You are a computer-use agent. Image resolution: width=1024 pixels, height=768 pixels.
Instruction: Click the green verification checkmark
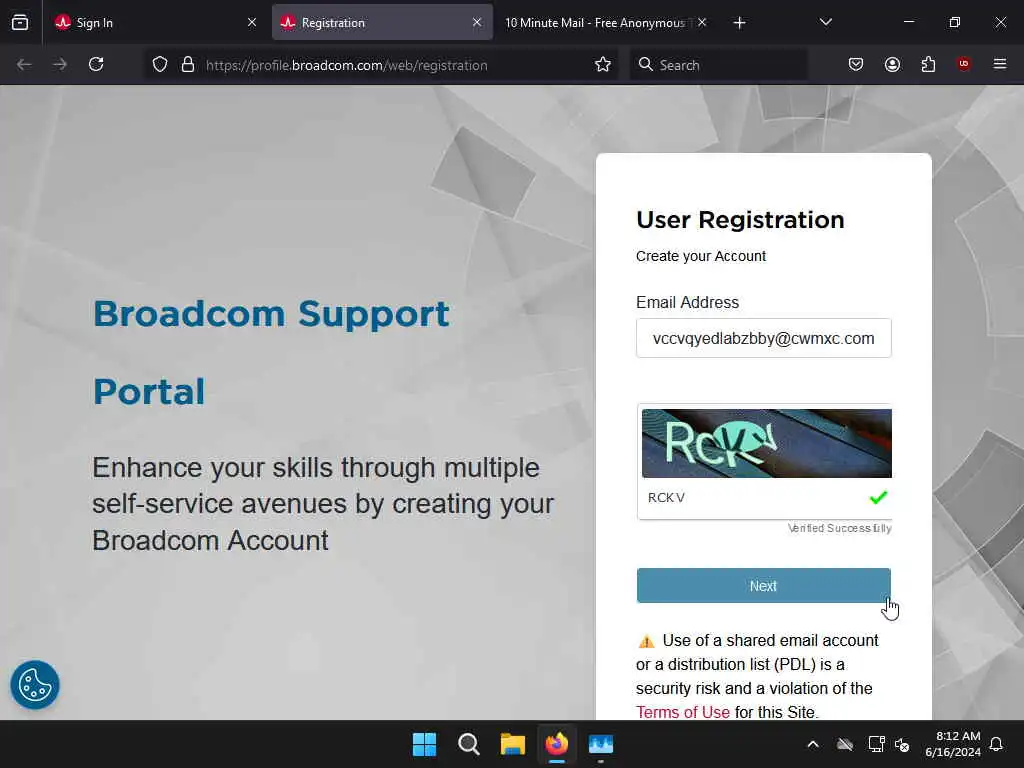pos(878,498)
